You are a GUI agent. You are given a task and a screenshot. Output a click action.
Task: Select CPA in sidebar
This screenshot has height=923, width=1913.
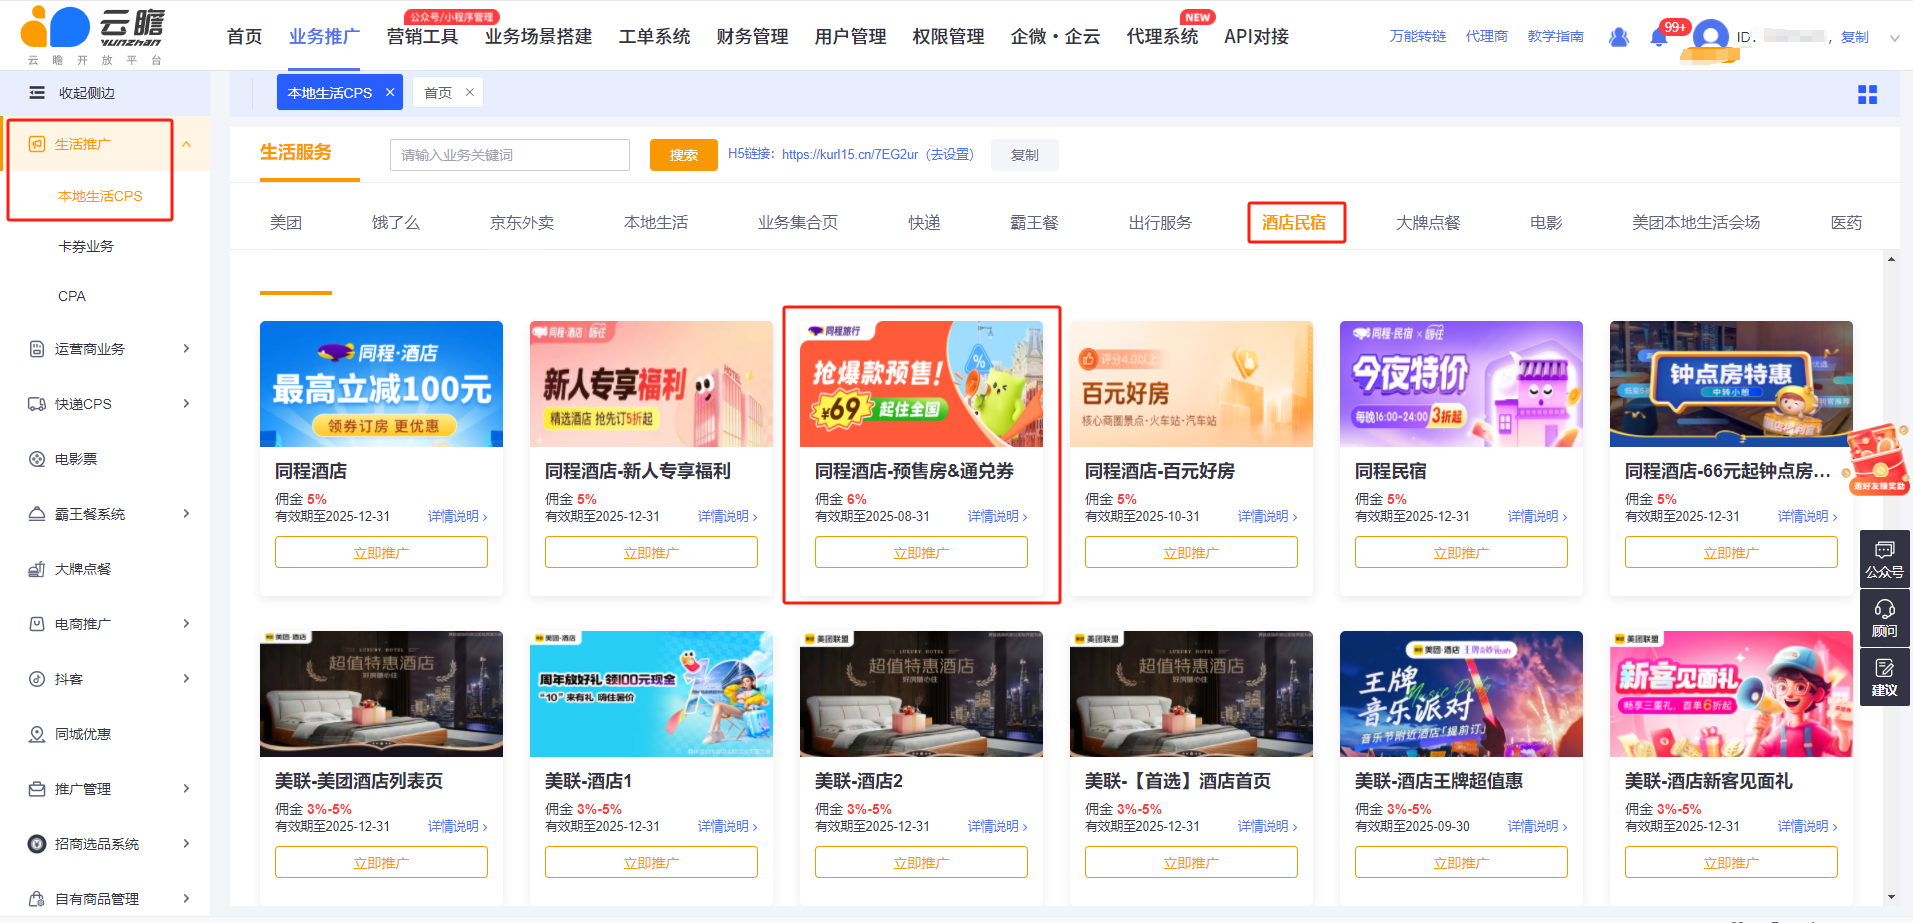click(72, 296)
